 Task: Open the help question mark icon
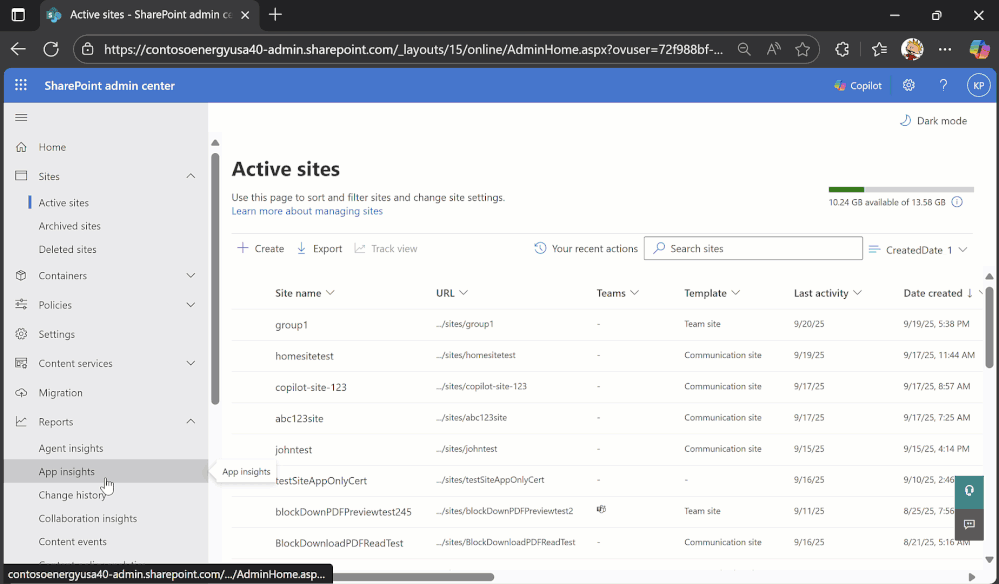click(944, 85)
